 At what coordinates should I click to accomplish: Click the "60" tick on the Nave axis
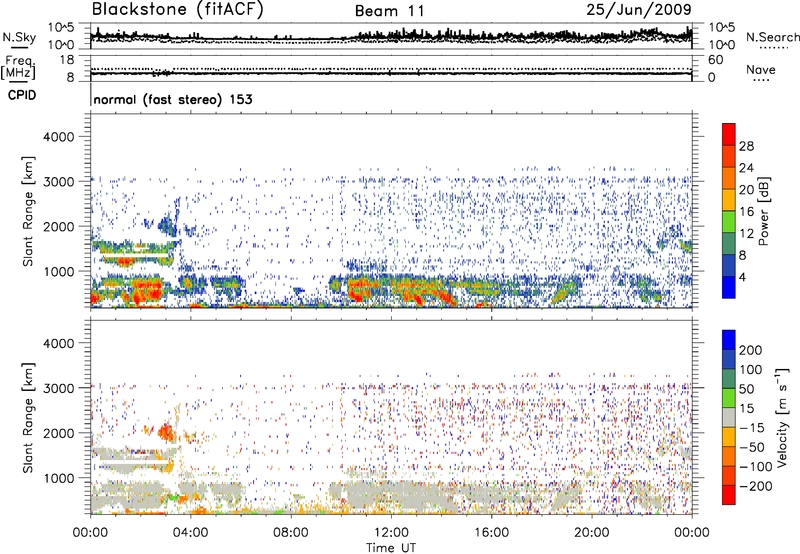pyautogui.click(x=715, y=60)
